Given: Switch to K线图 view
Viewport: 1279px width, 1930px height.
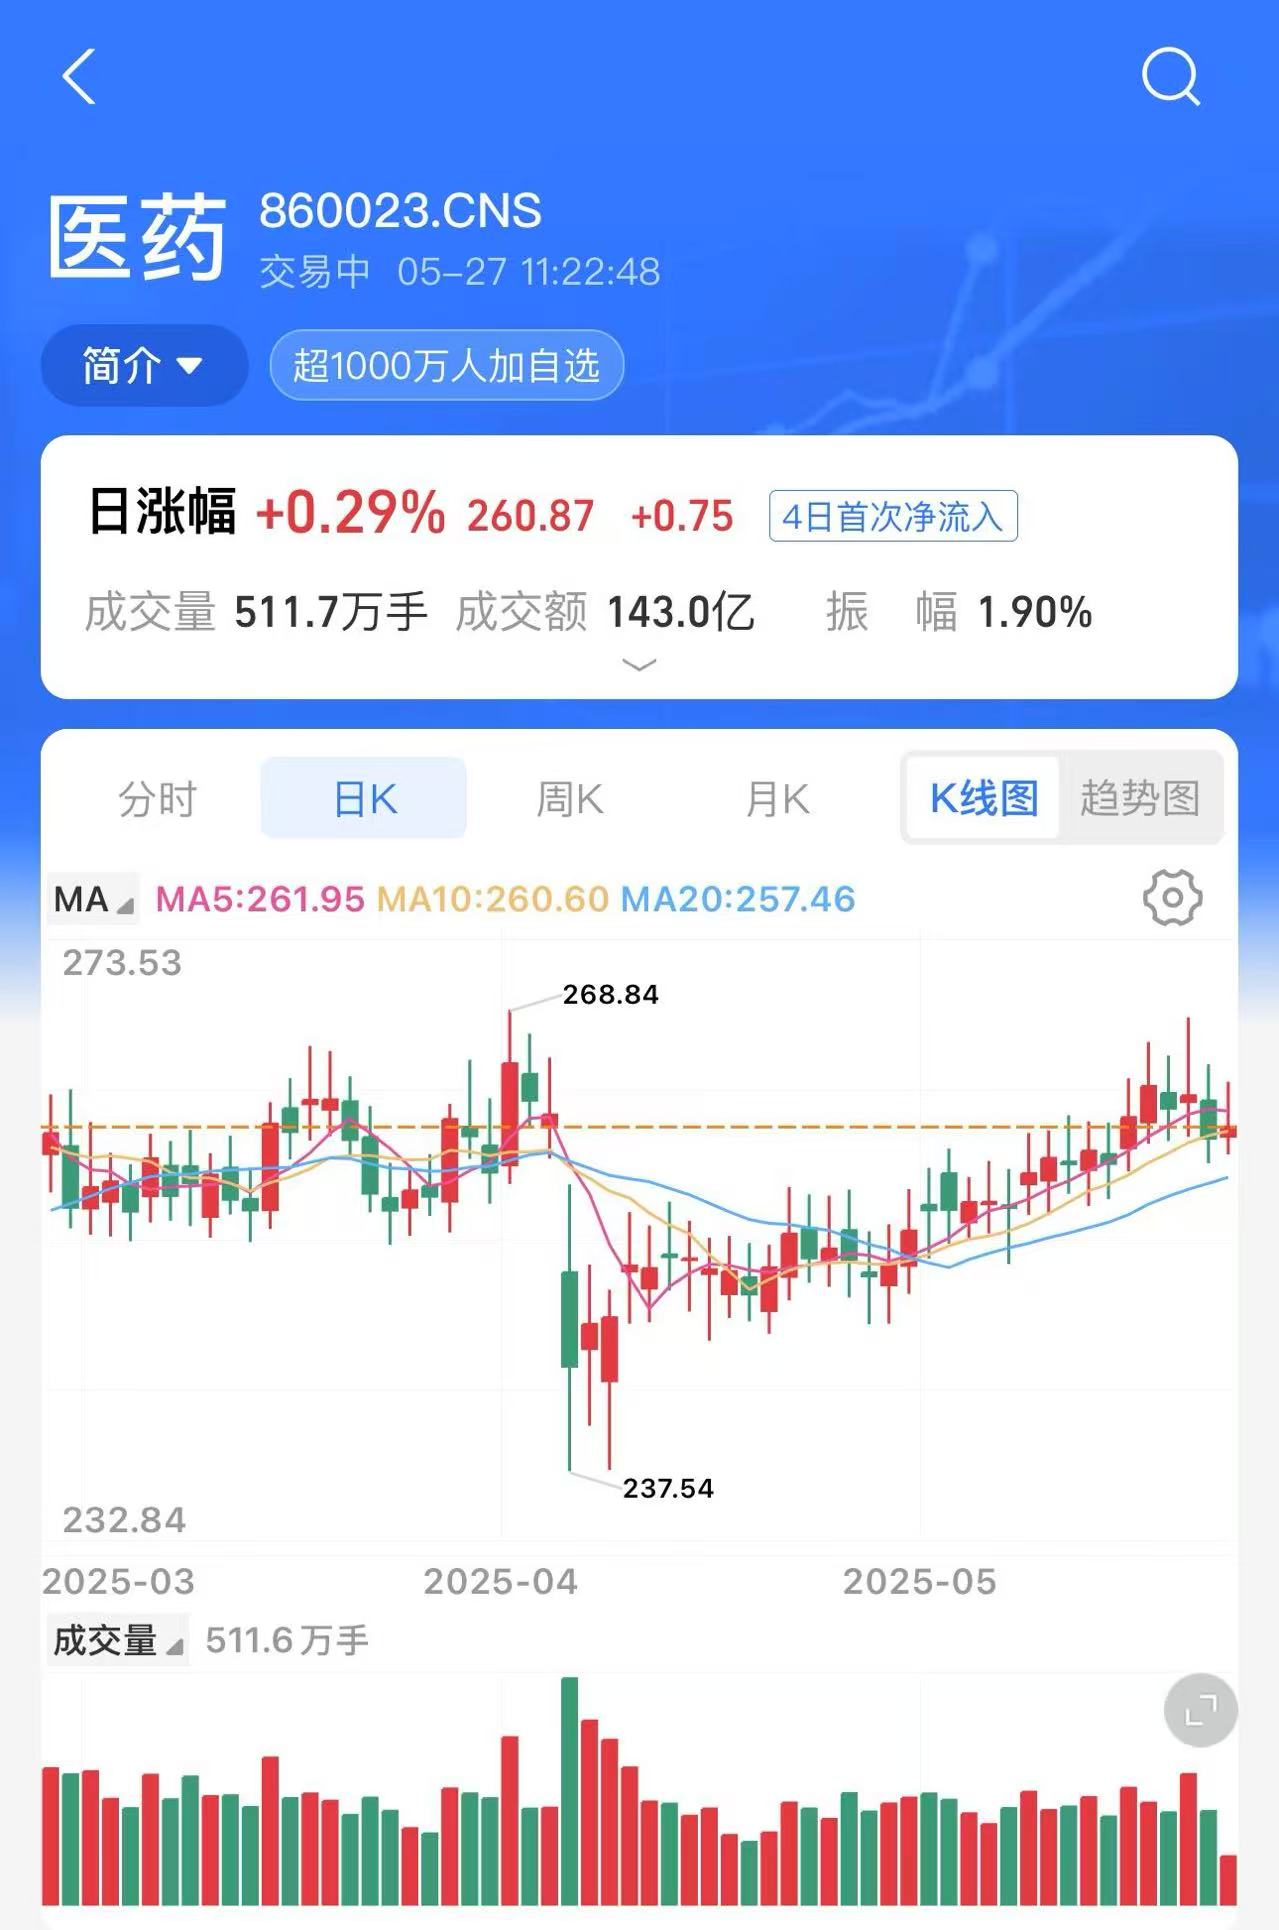Looking at the screenshot, I should tap(983, 798).
